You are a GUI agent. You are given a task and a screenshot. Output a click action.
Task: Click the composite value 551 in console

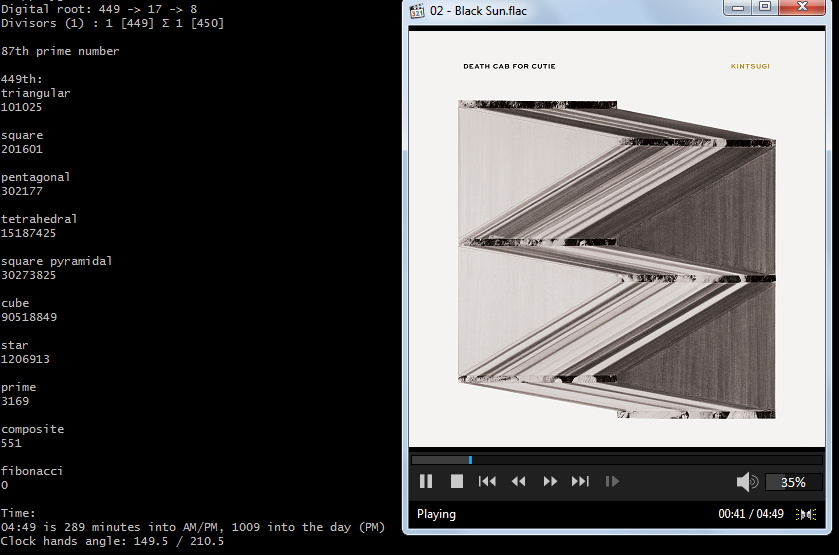(x=11, y=443)
